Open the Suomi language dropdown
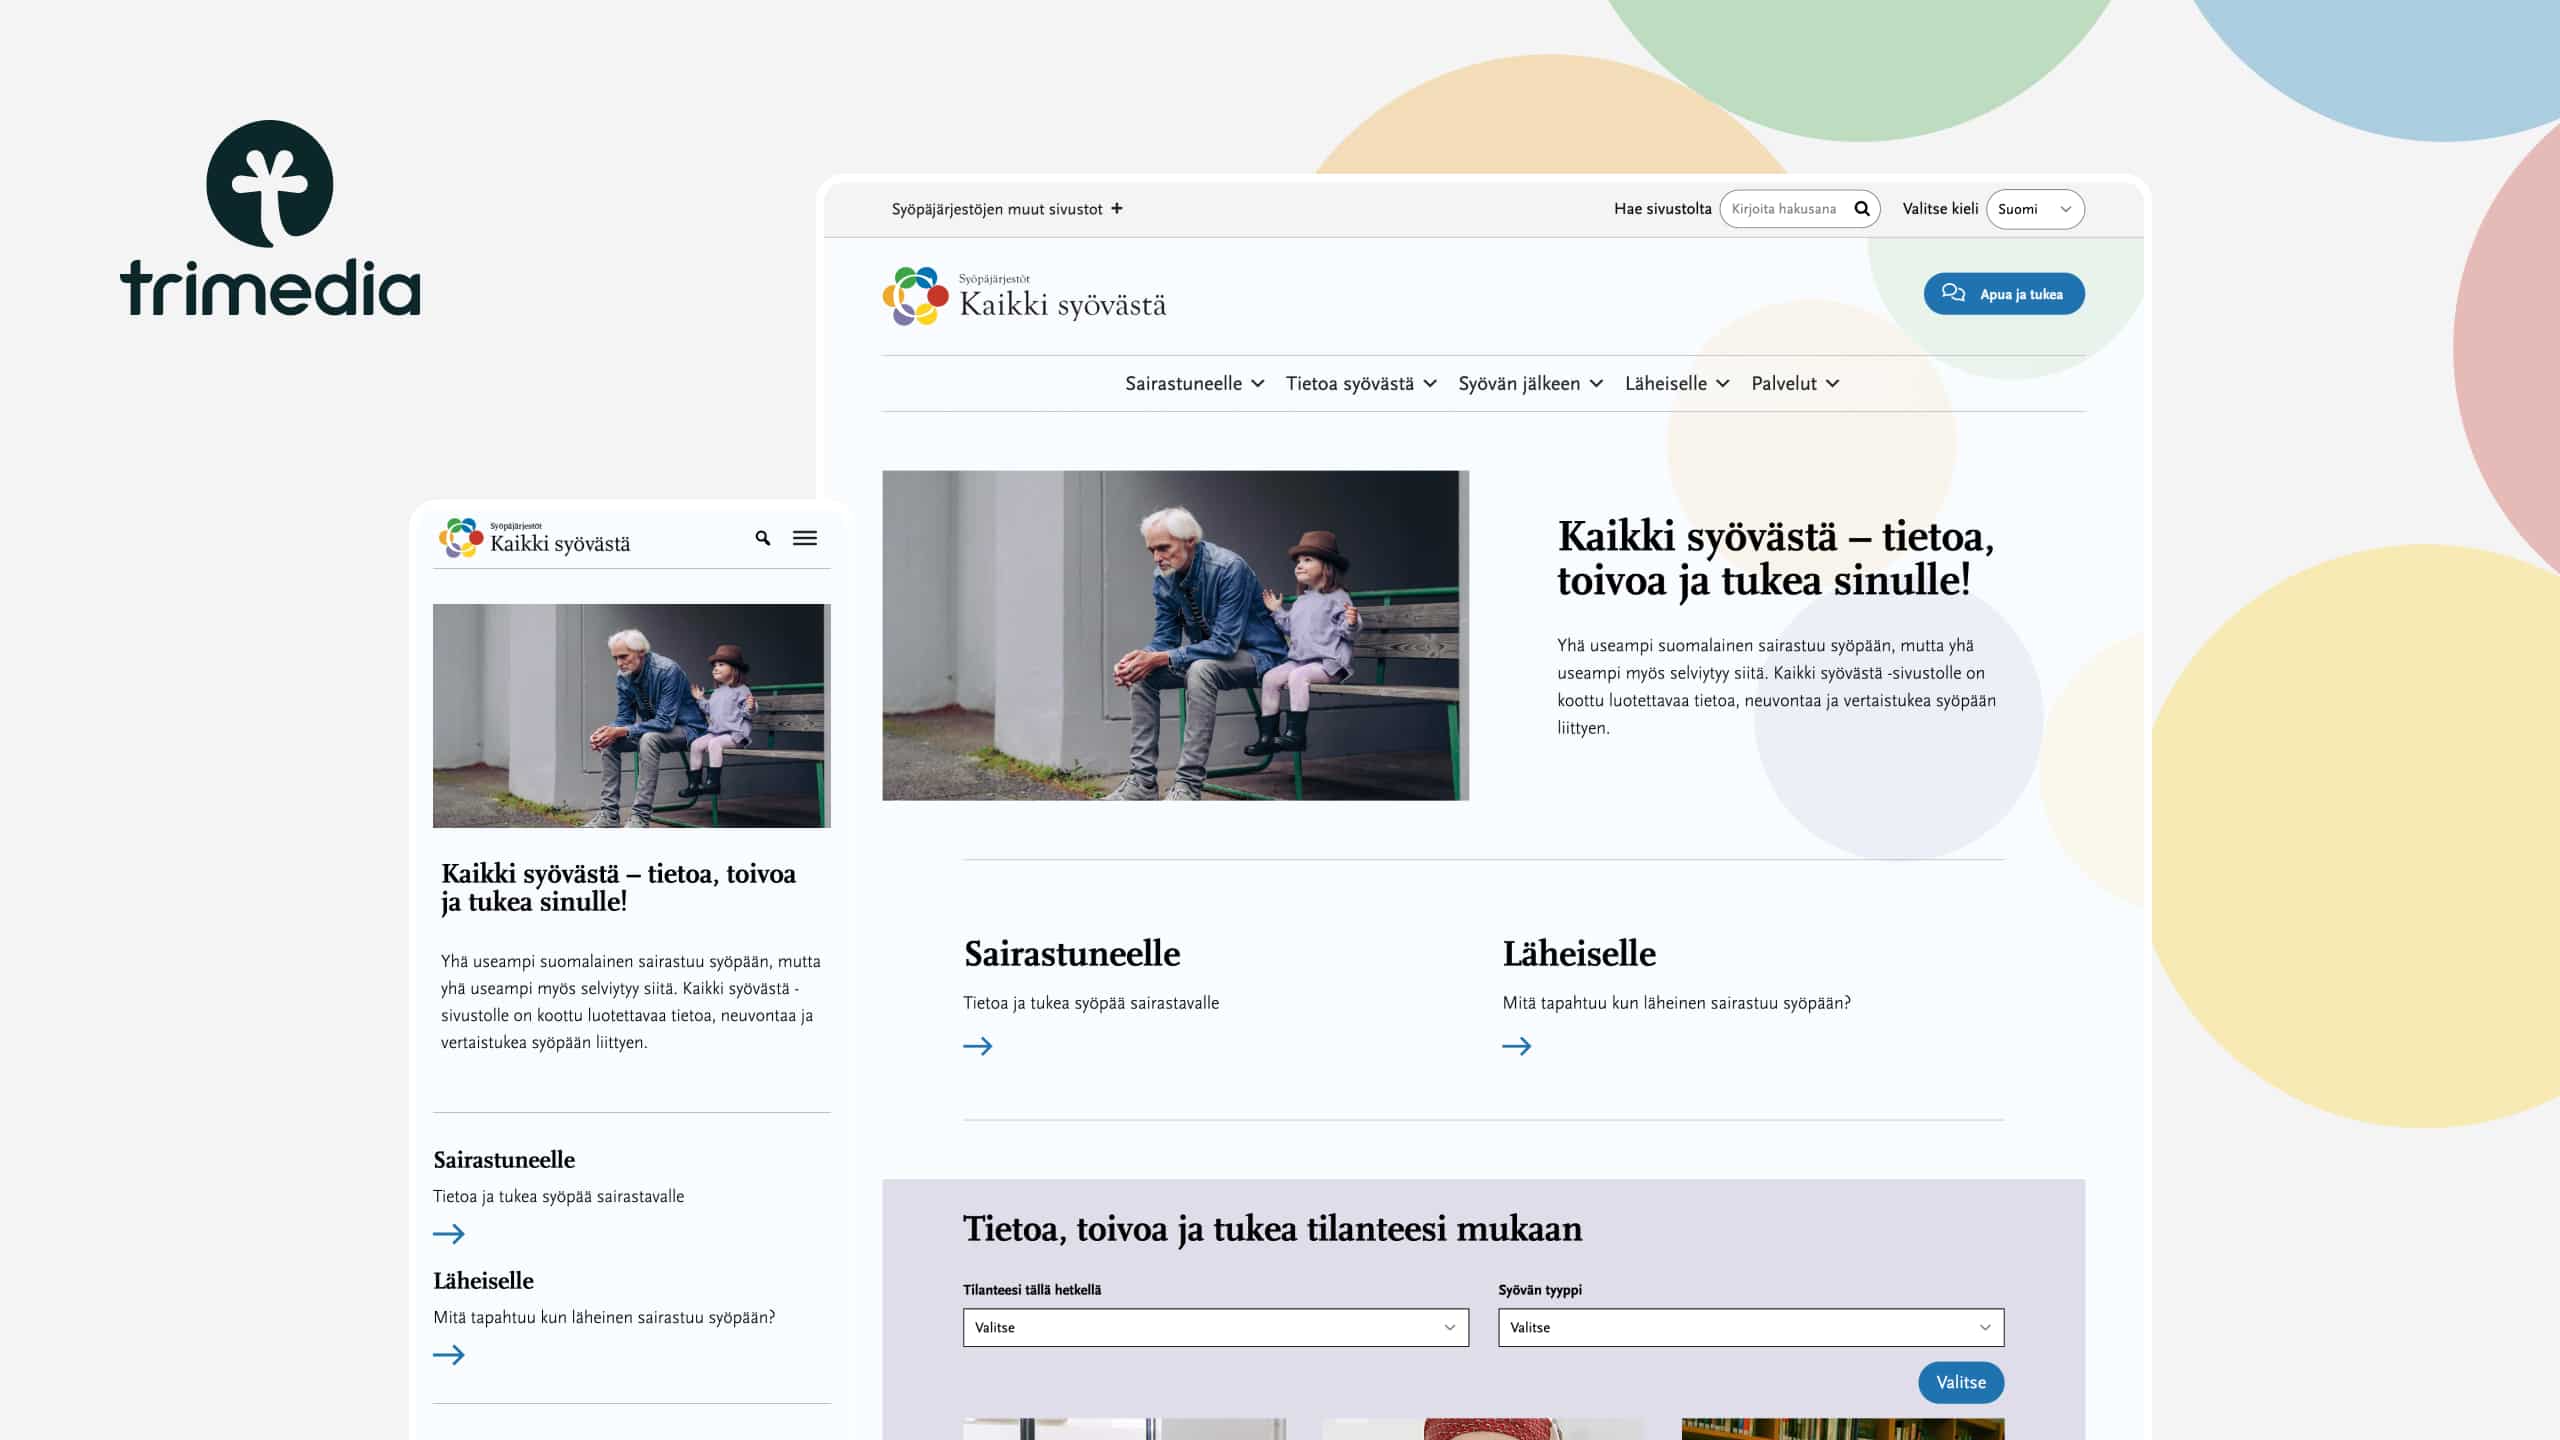Screen dimensions: 2560x1440 (2035, 209)
